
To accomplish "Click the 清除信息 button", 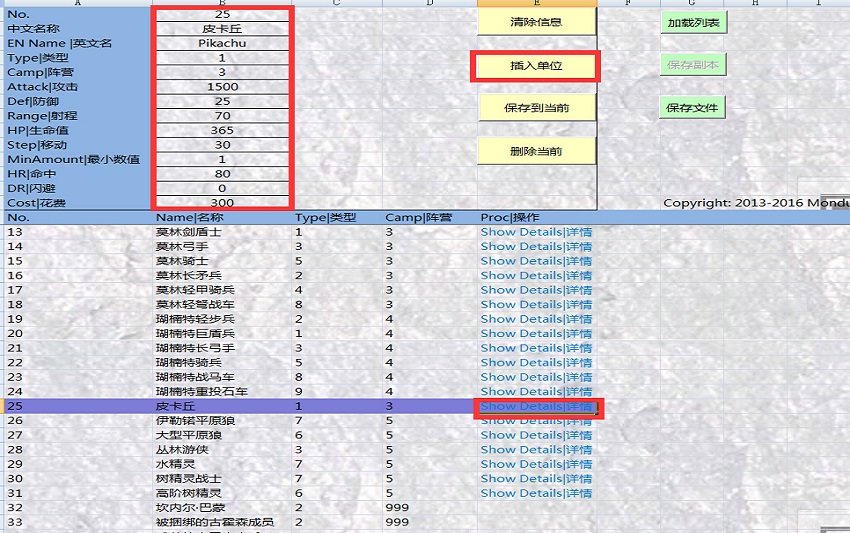I will pyautogui.click(x=537, y=21).
